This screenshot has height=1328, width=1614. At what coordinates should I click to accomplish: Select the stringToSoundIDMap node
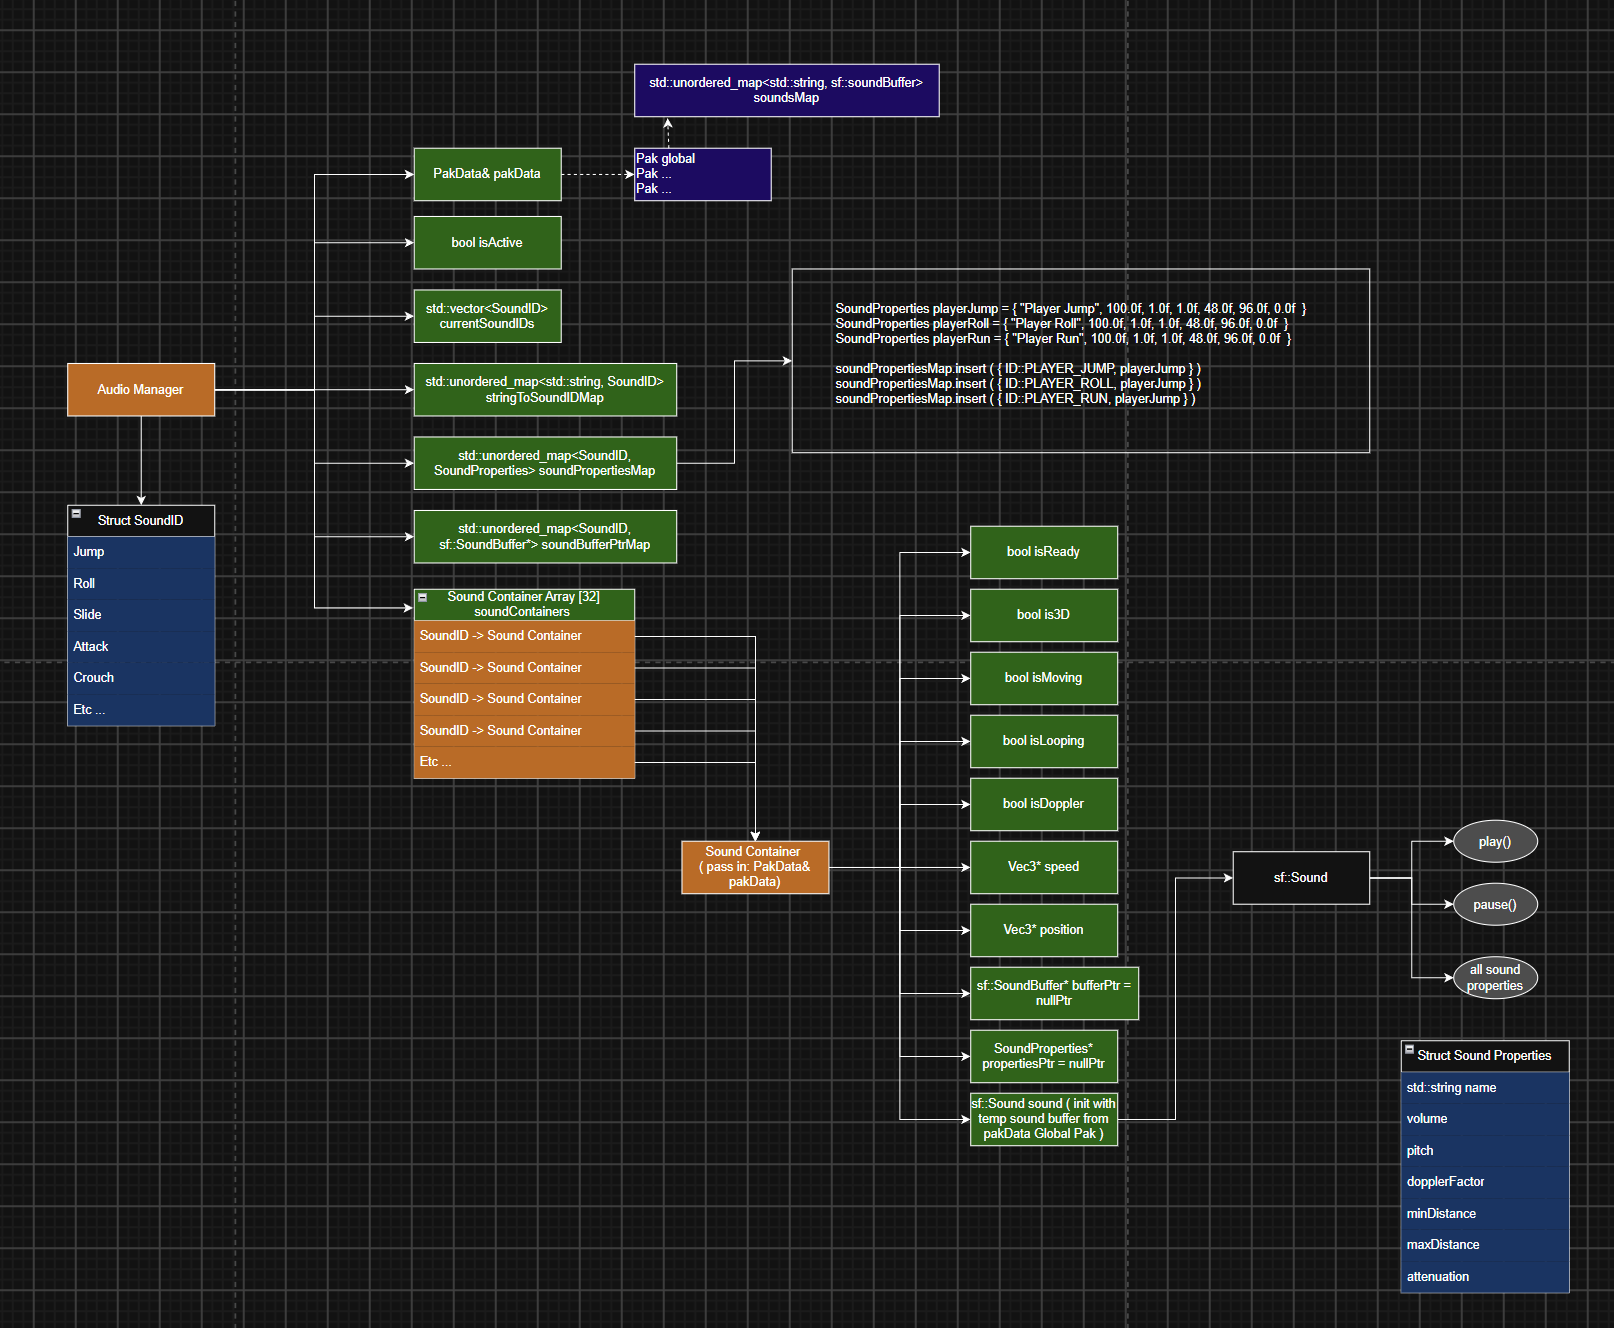(x=545, y=390)
